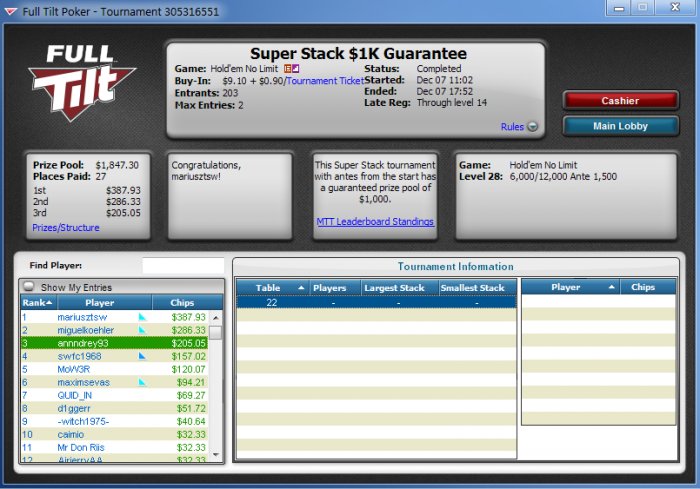Click the $205.05 prize of annndrey93
700x489 pixels.
pos(188,343)
